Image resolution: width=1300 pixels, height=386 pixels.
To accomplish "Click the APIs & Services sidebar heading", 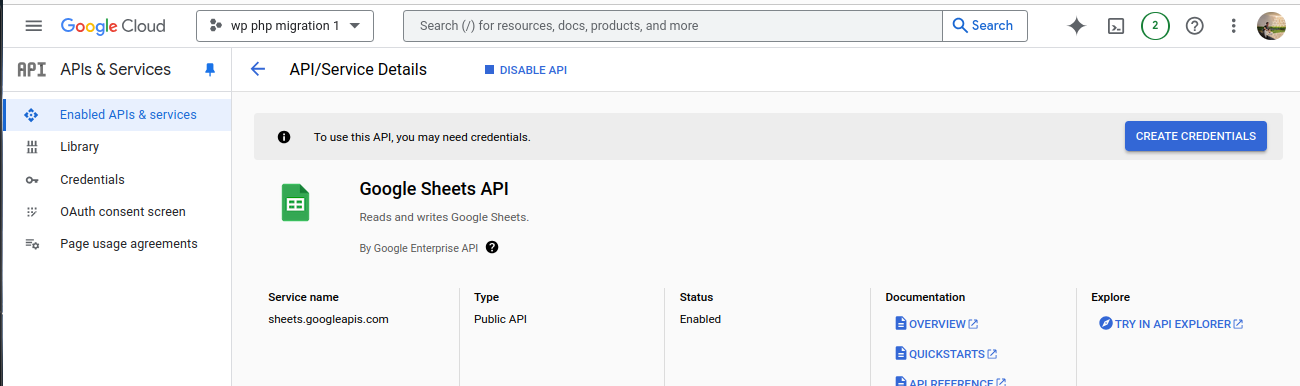I will pyautogui.click(x=115, y=70).
